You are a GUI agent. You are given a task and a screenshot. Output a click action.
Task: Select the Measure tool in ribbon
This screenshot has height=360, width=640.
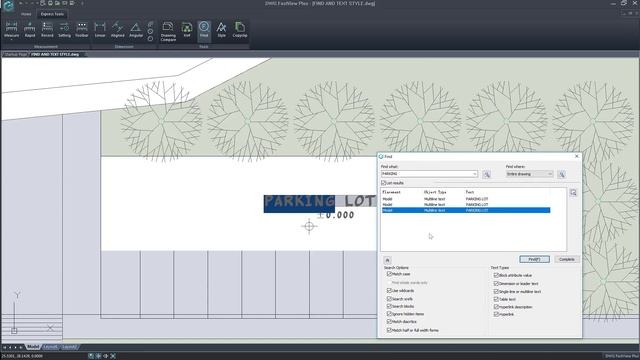pos(11,30)
